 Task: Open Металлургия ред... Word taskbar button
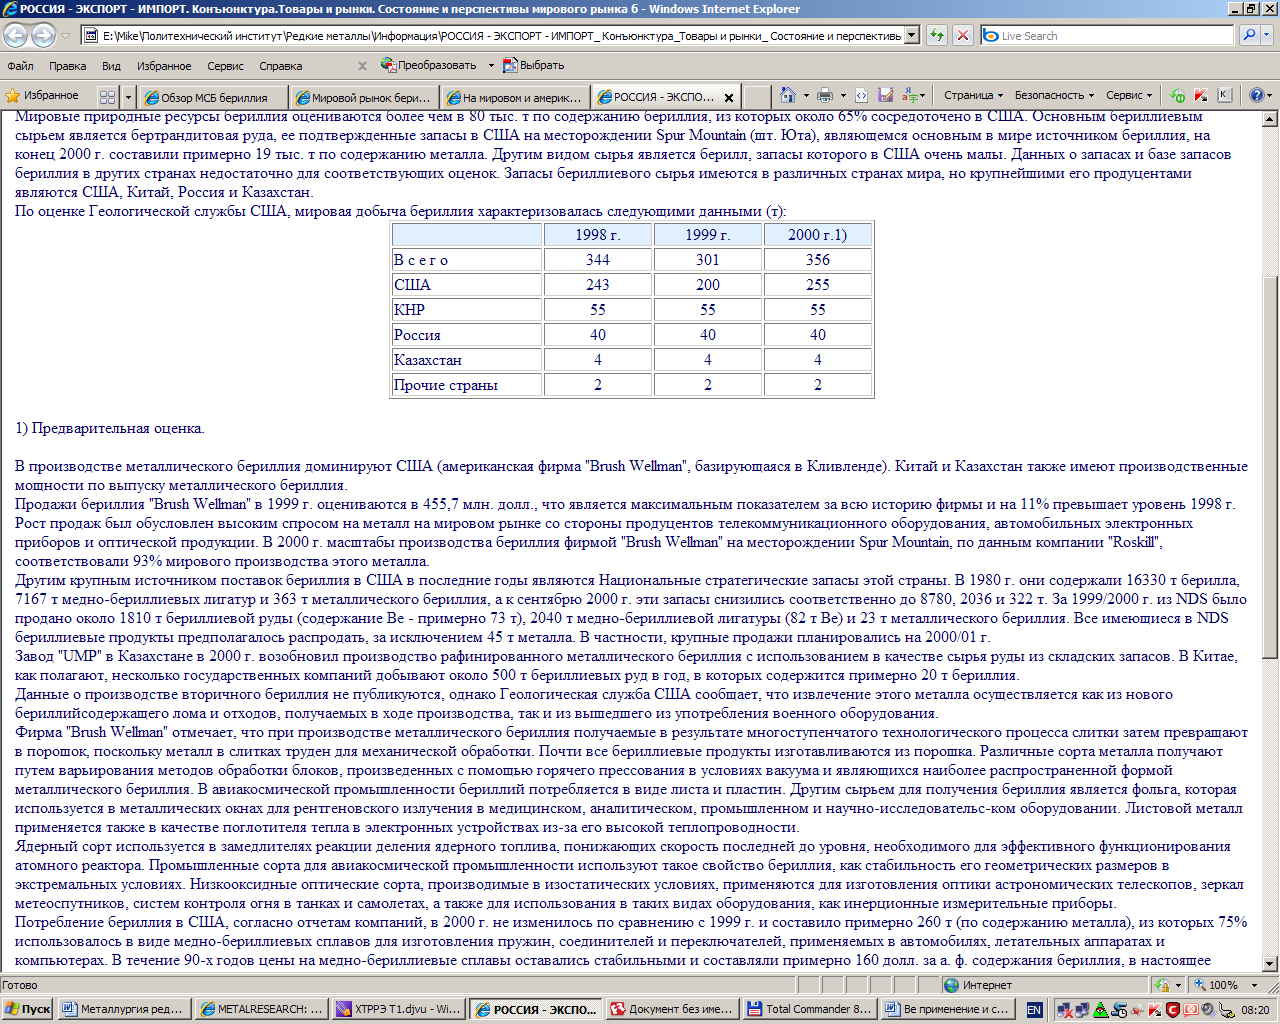(x=123, y=1009)
